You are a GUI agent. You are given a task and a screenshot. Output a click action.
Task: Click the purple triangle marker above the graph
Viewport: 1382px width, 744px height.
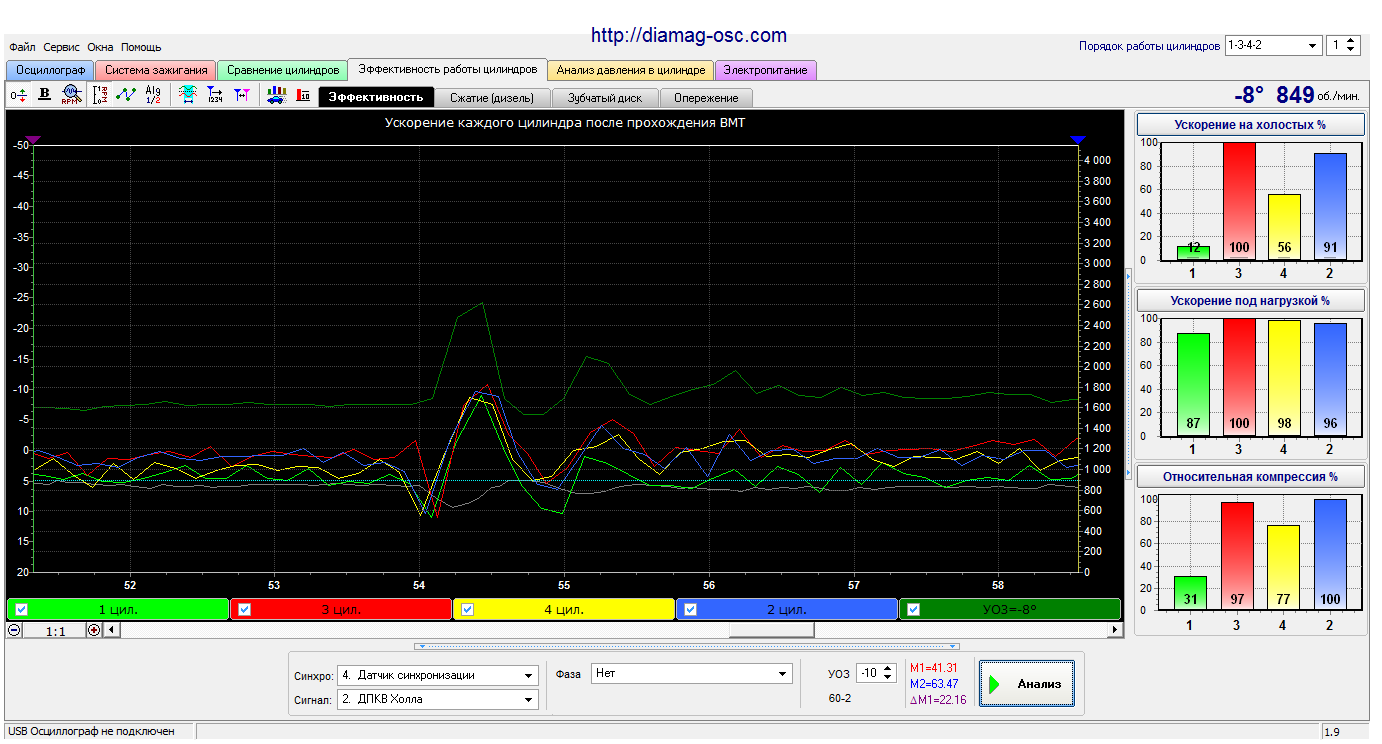32,140
